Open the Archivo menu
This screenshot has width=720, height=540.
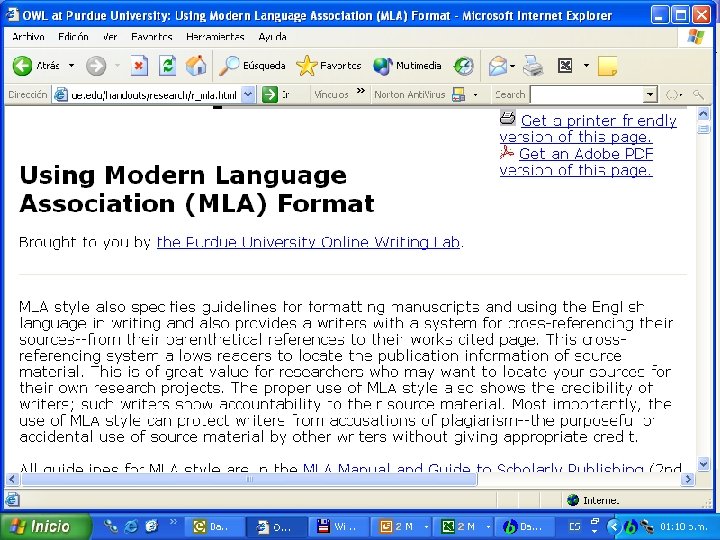[28, 37]
